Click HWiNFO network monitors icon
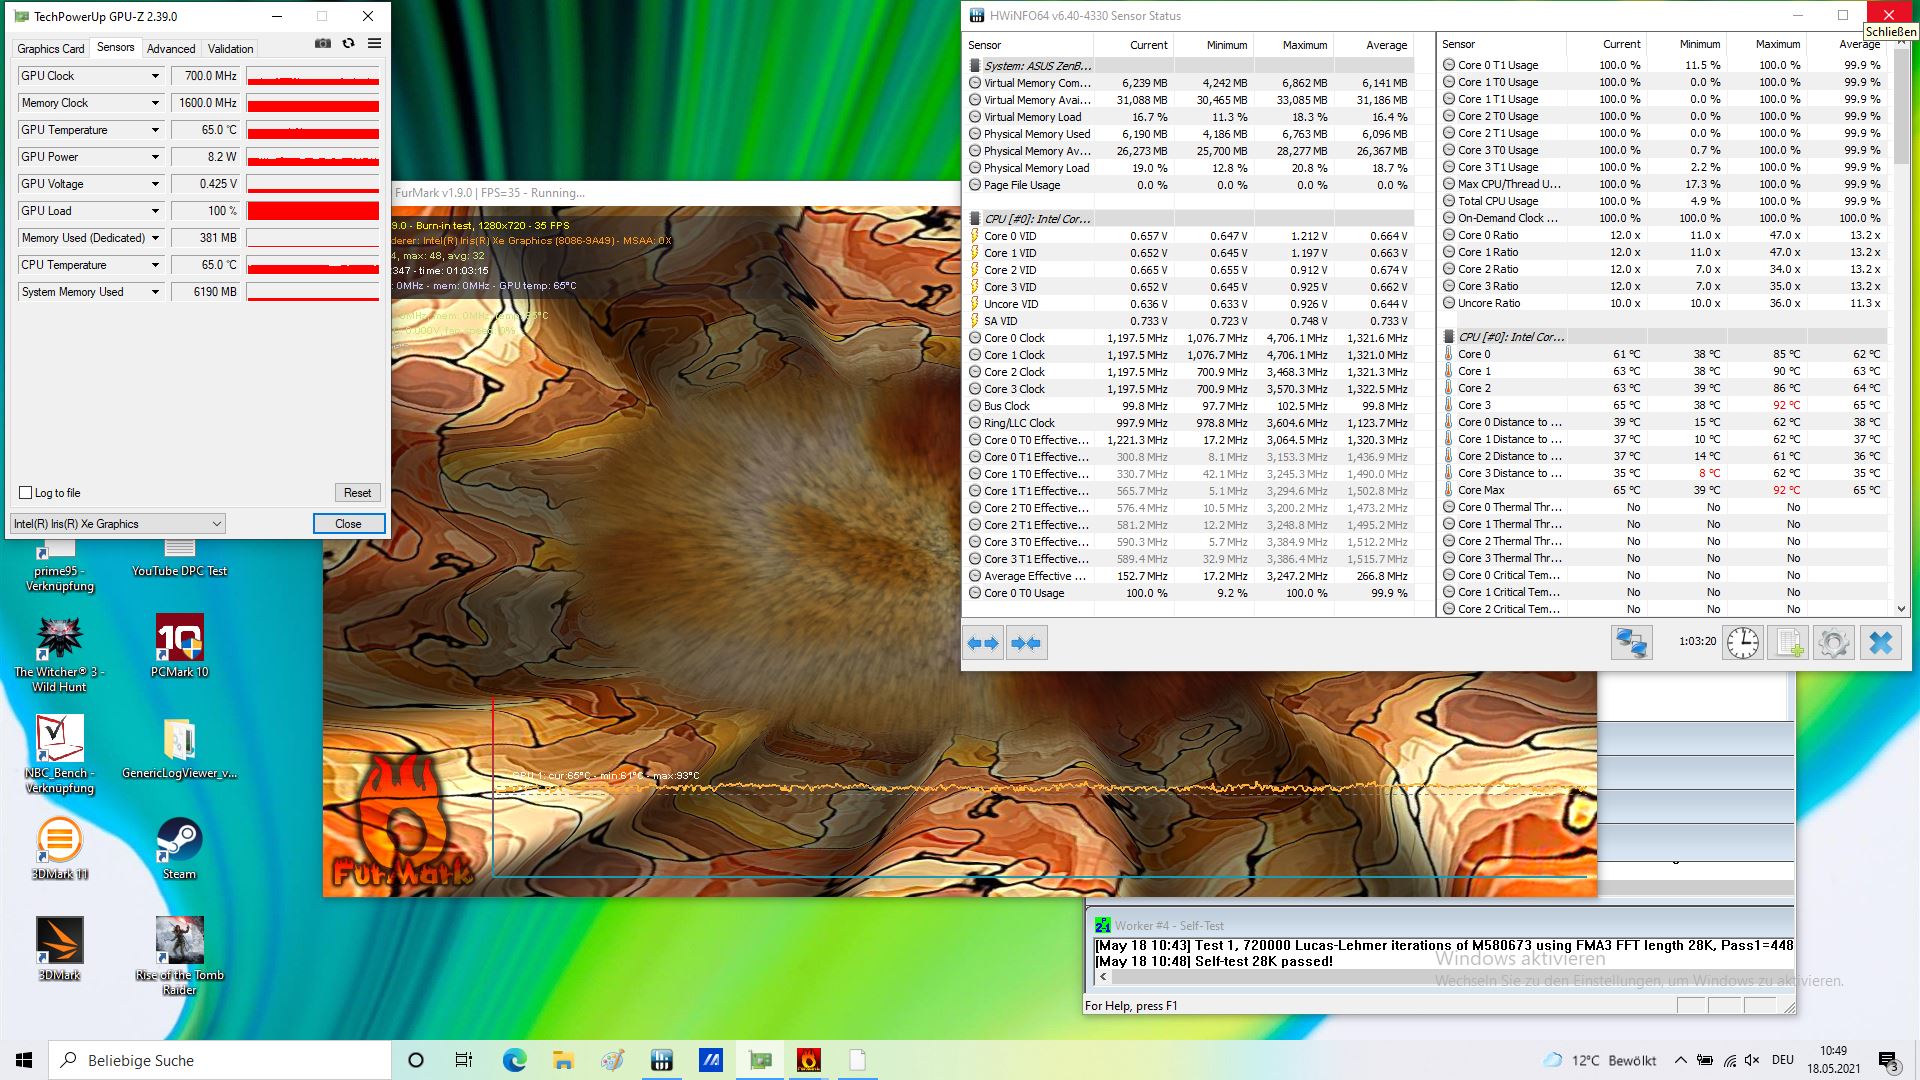 (x=1631, y=642)
